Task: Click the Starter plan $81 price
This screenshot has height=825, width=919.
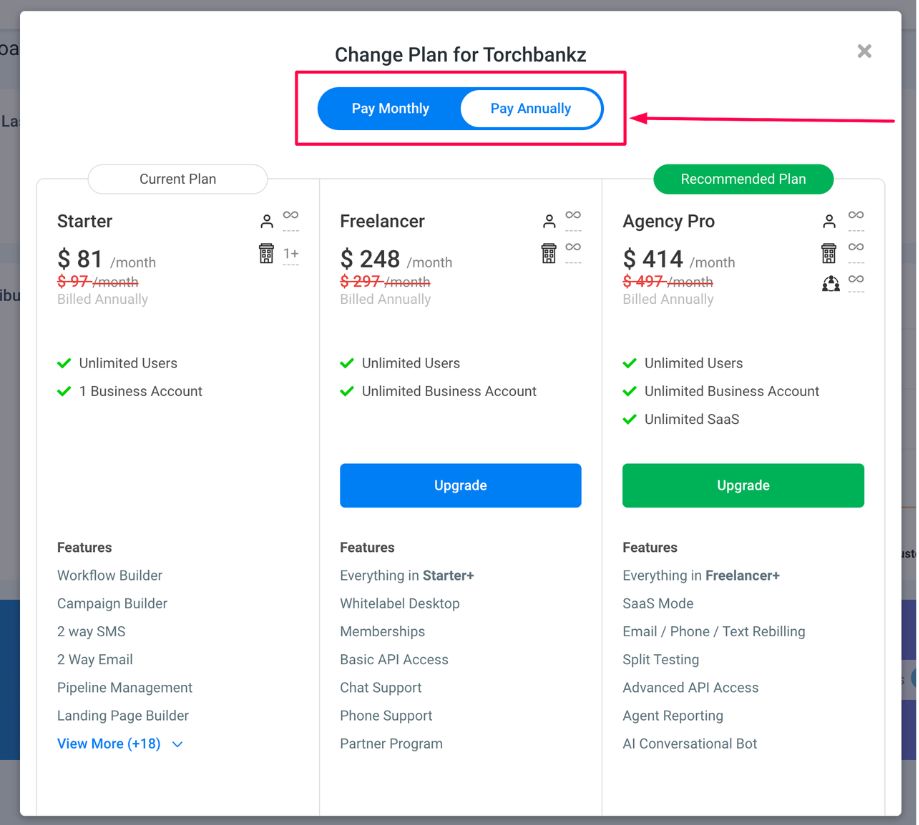Action: click(81, 259)
